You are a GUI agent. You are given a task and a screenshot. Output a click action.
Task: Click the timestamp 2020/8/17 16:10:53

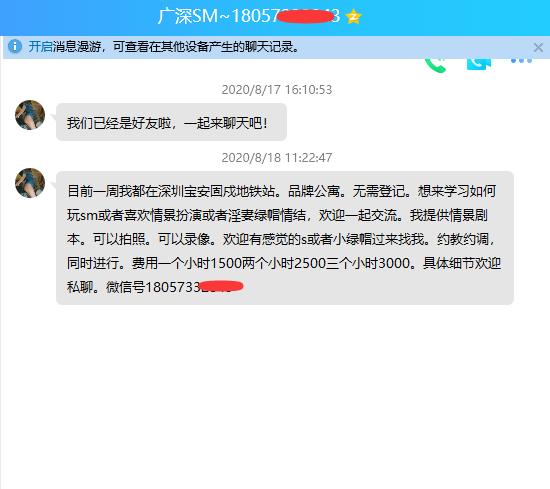(277, 90)
